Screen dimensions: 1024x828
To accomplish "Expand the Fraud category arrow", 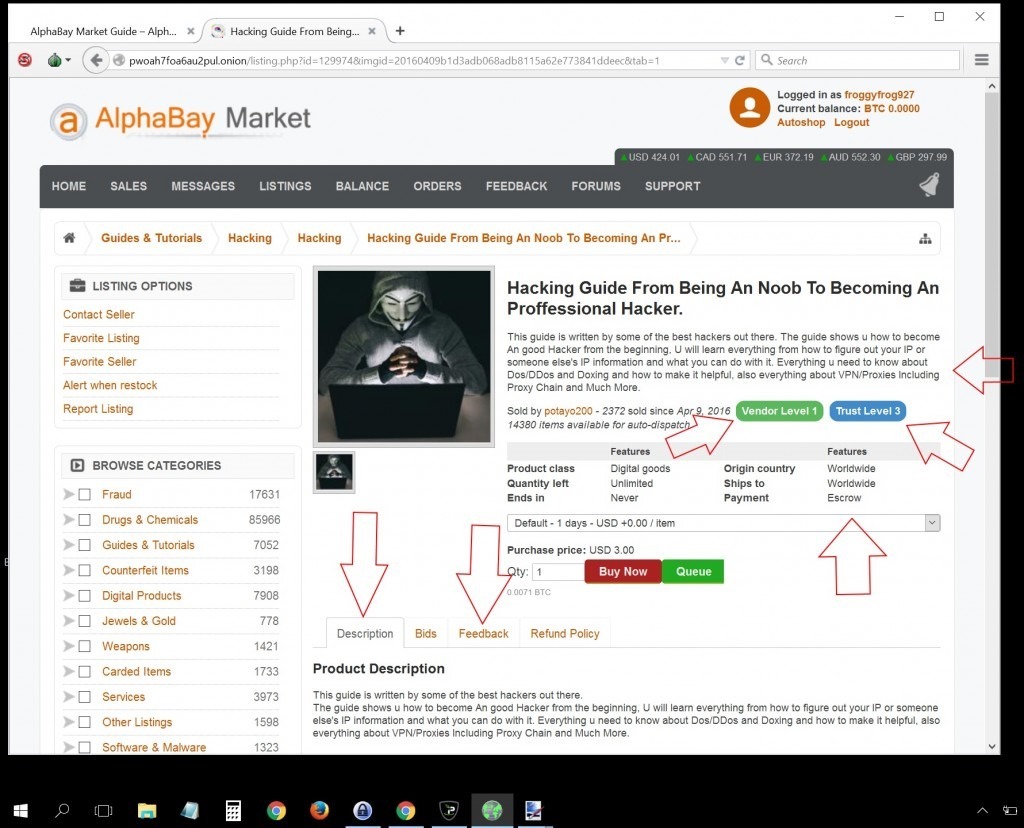I will 68,494.
